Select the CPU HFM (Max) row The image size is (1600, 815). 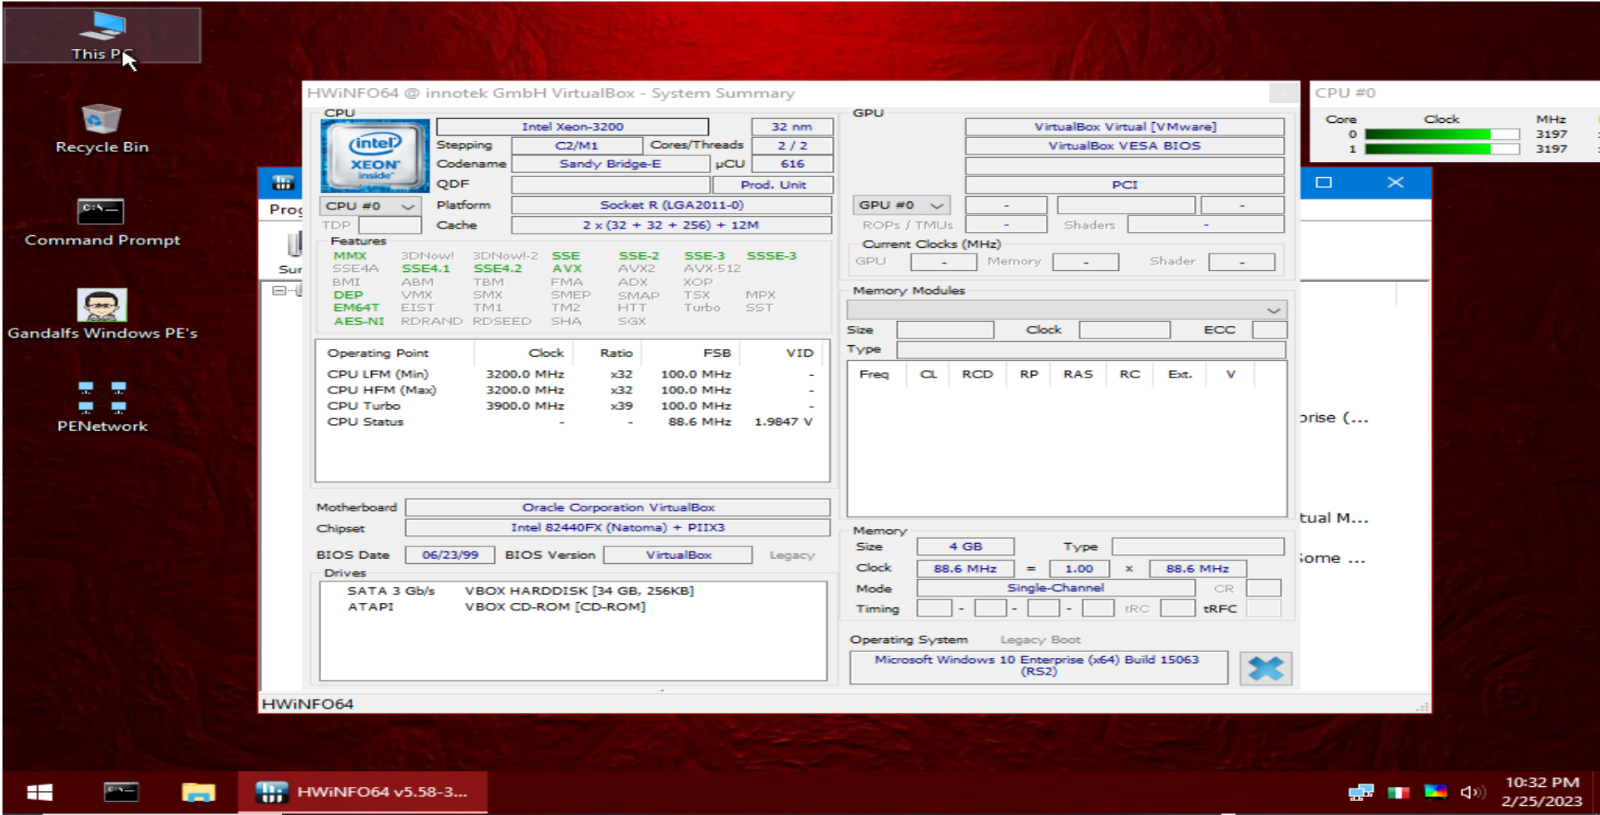pyautogui.click(x=571, y=390)
